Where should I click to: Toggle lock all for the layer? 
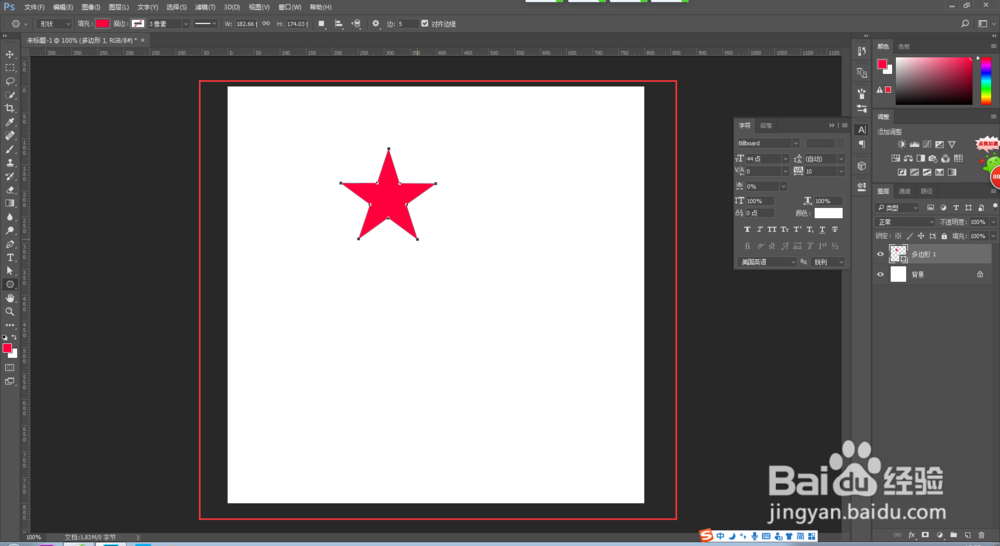tap(944, 236)
